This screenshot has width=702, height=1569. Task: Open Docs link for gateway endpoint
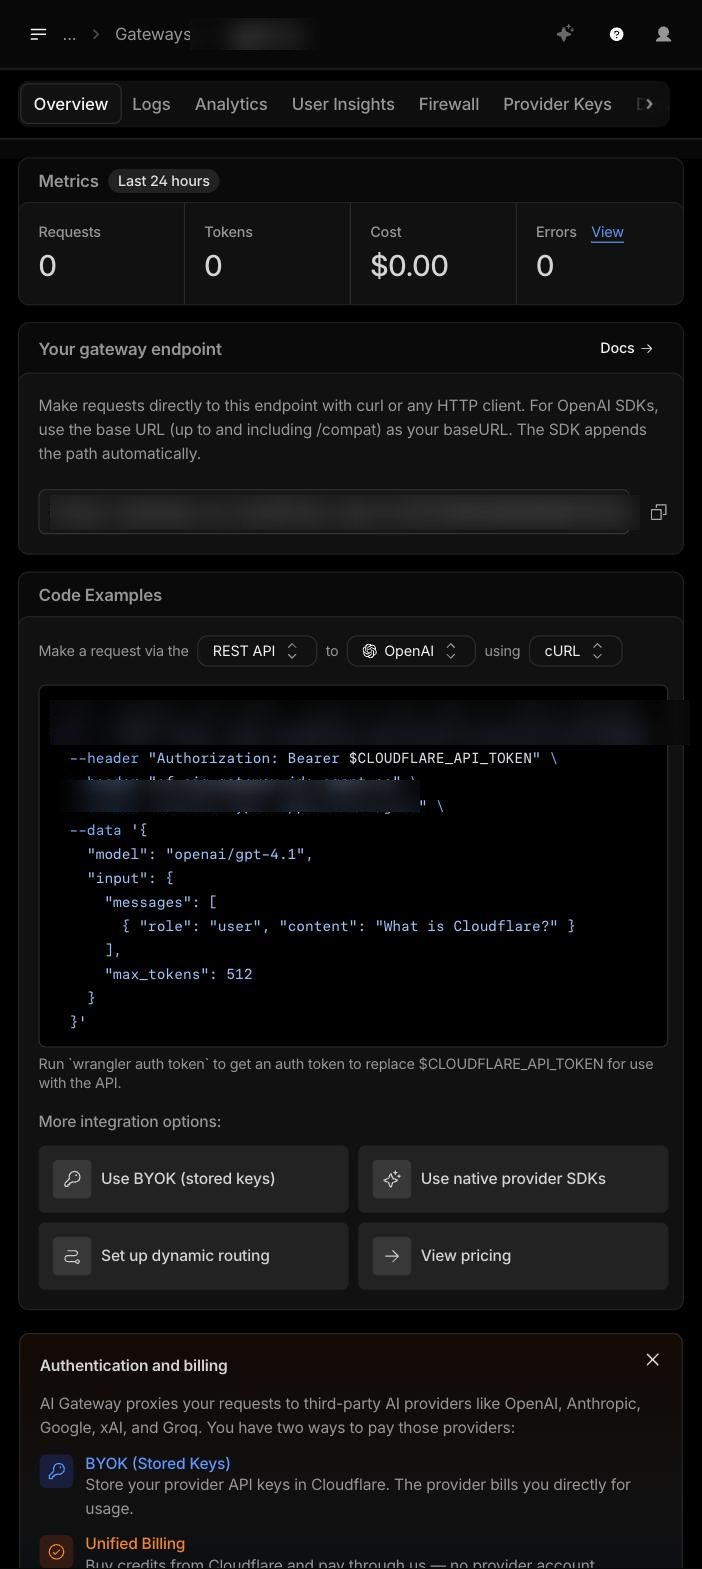tap(627, 348)
